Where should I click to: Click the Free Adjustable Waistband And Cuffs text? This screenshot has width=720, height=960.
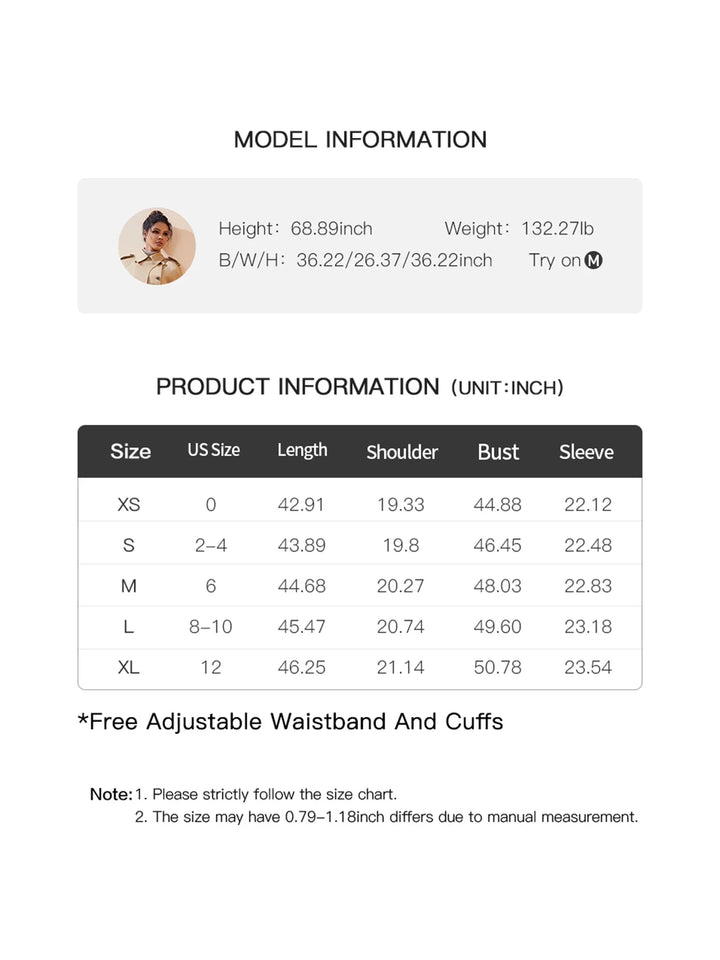(x=290, y=722)
